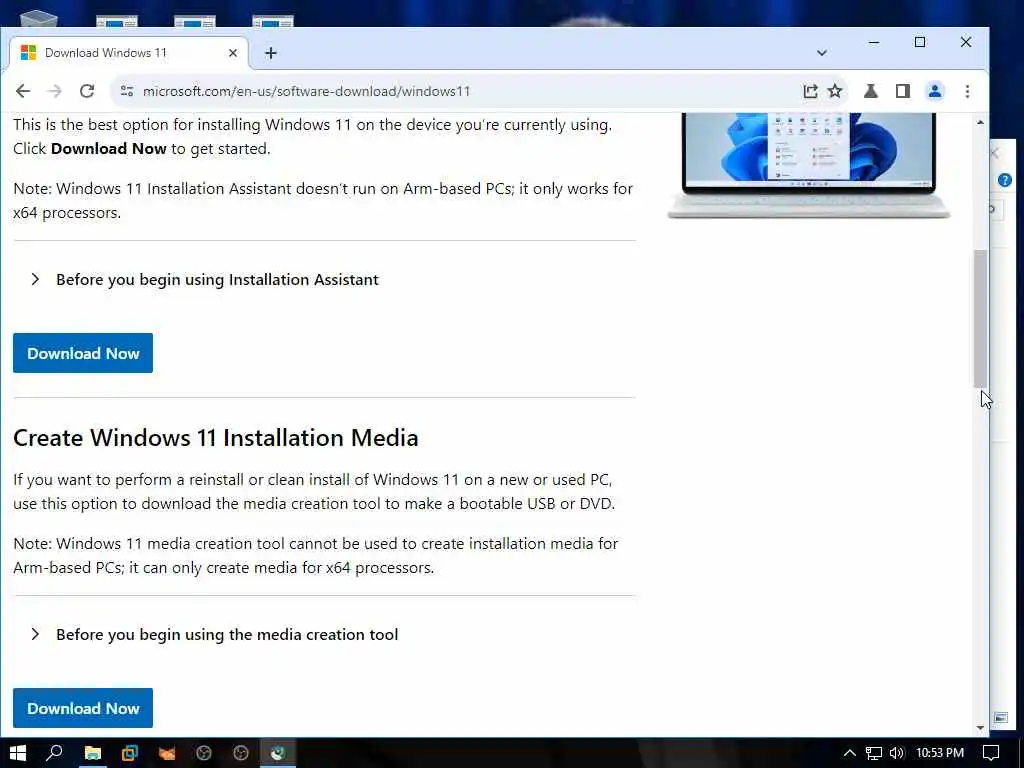The image size is (1024, 768).
Task: Click the page vertical scrollbar thumb
Action: [980, 319]
